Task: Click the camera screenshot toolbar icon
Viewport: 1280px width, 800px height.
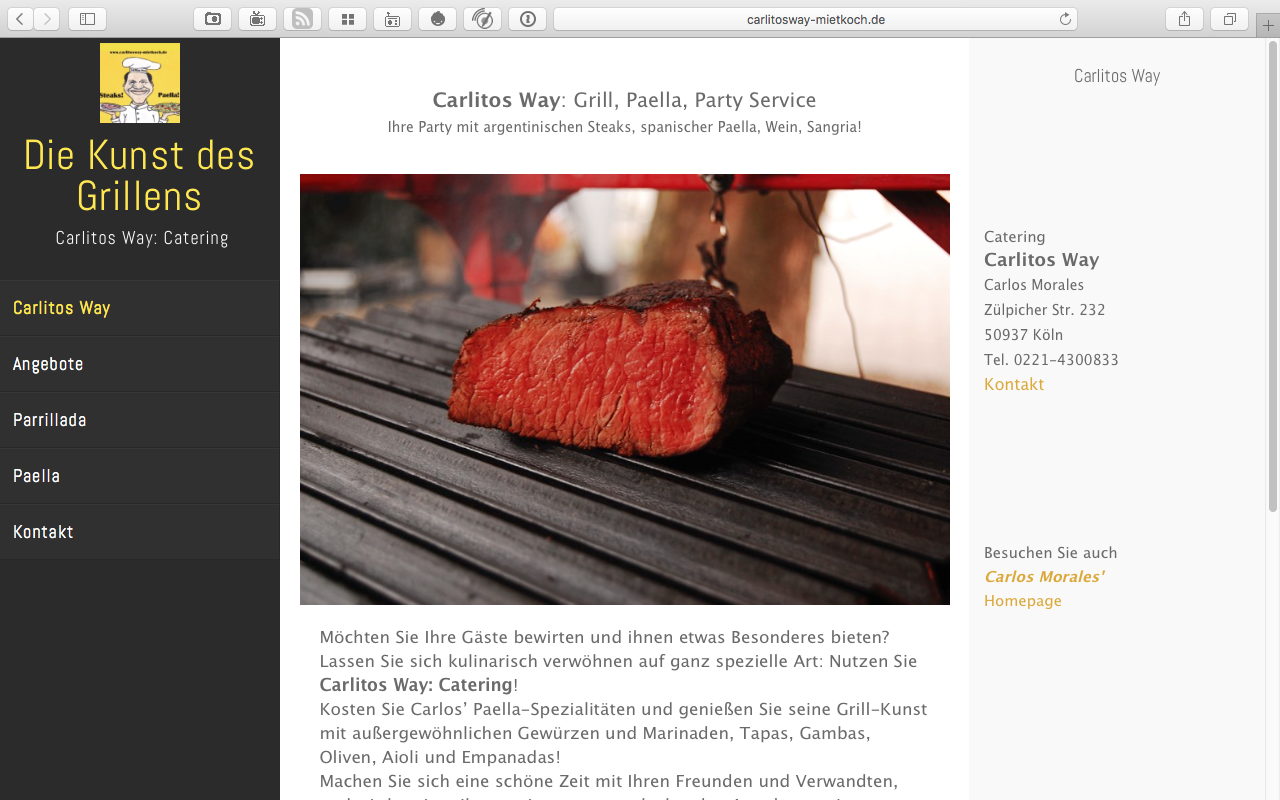Action: (212, 19)
